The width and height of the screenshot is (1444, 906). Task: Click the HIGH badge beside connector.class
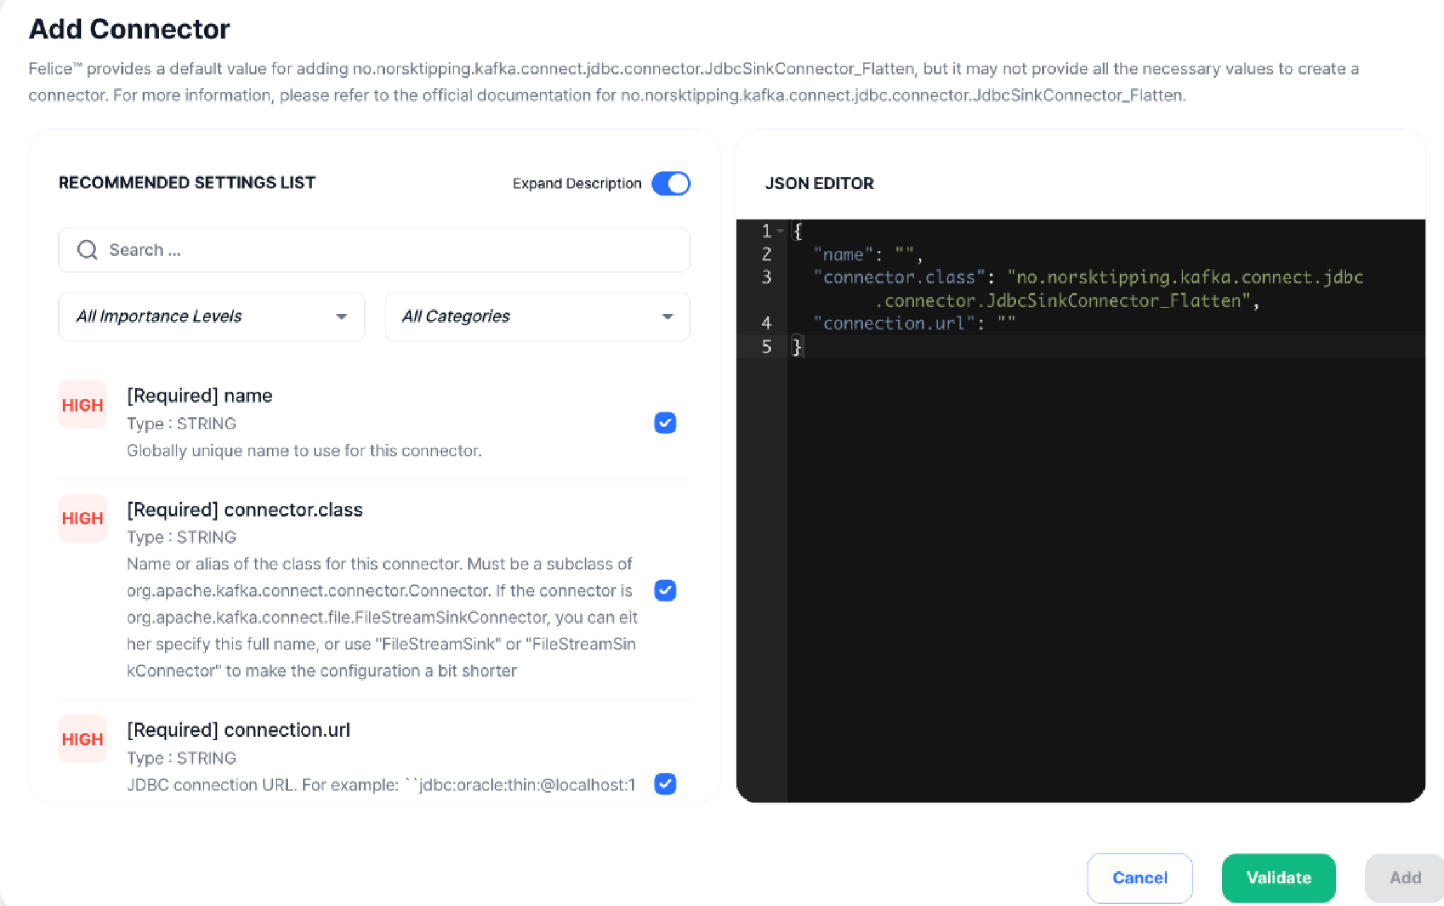pos(82,518)
